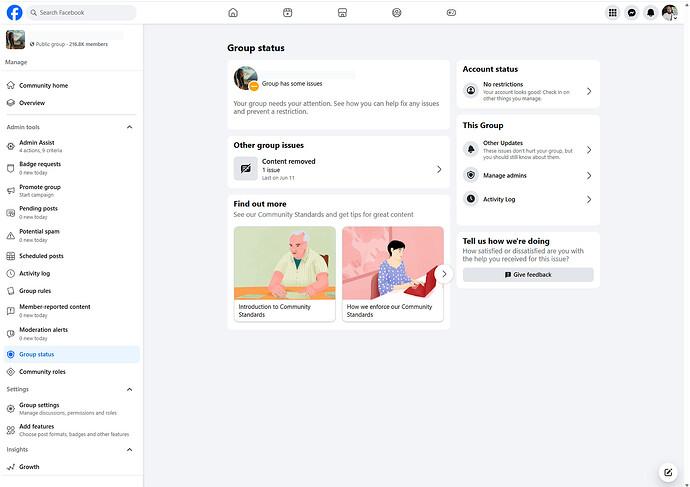This screenshot has width=690, height=487.
Task: Click the Member-reported content icon
Action: coord(11,311)
